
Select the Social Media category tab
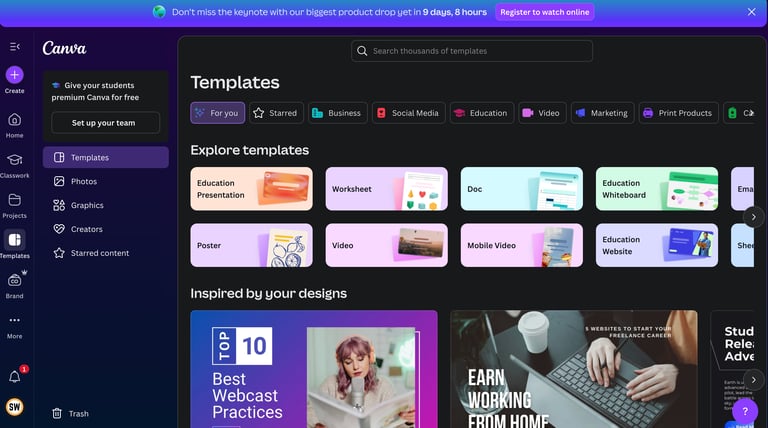coord(408,113)
